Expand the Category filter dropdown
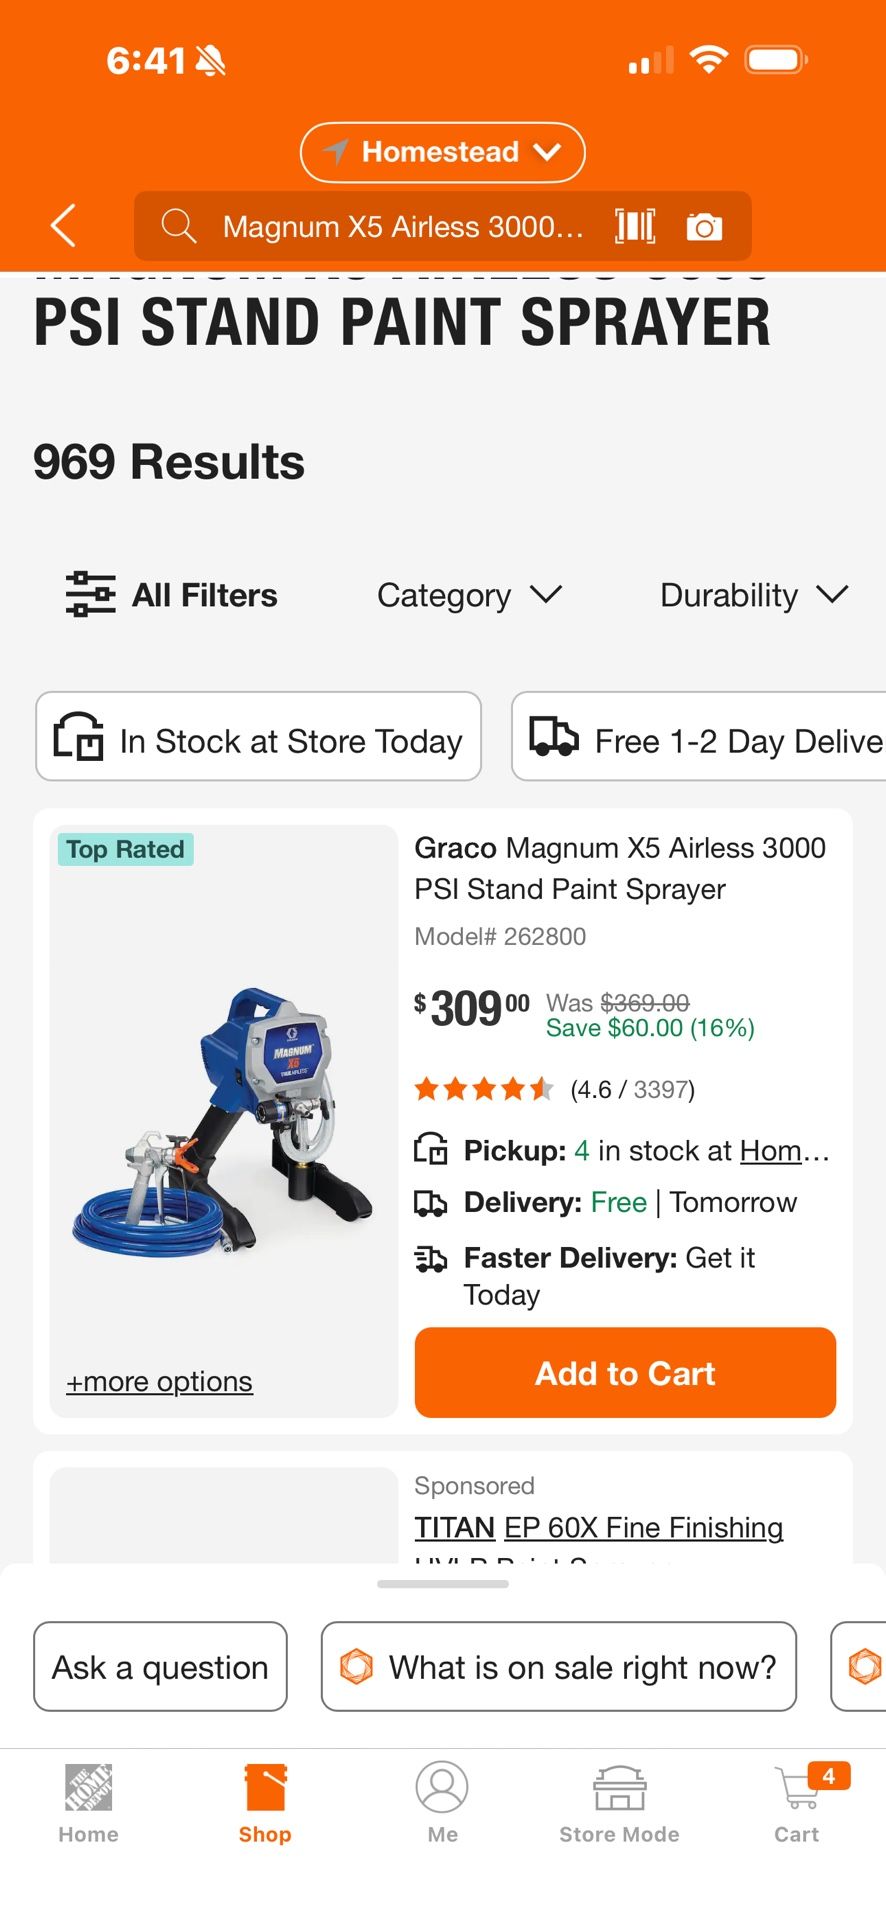 469,595
